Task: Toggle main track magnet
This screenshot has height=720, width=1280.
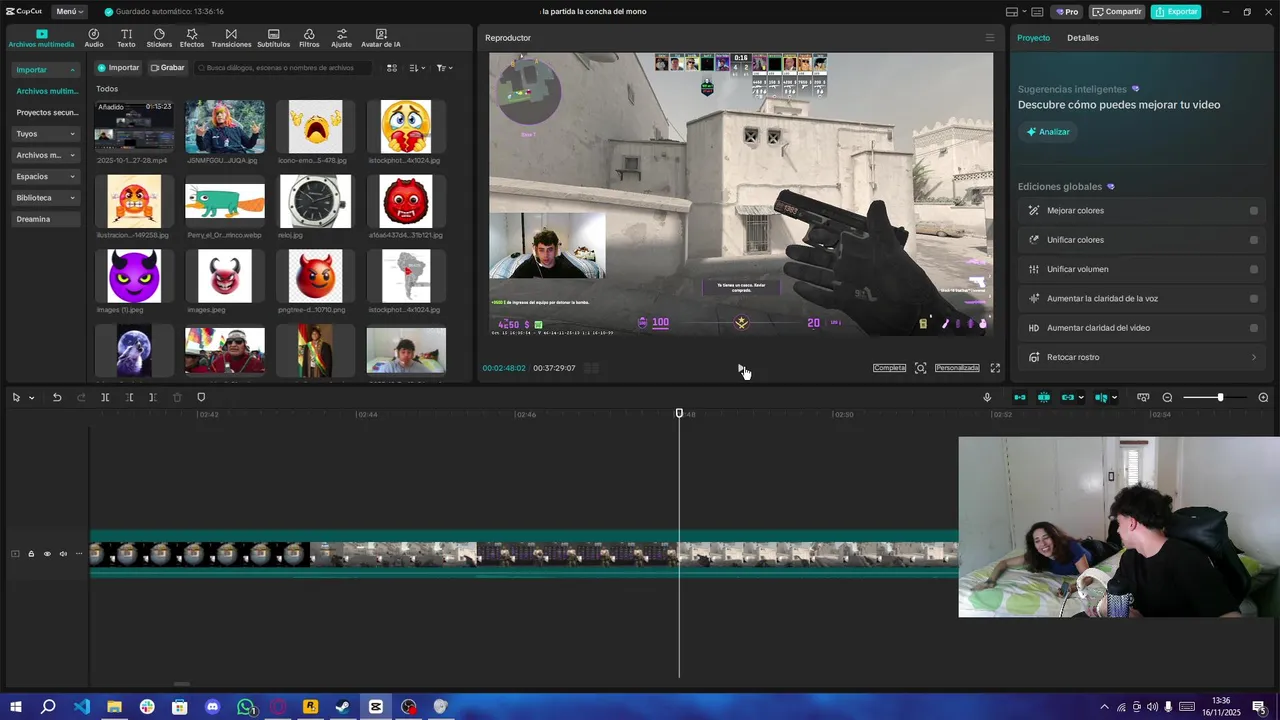Action: [x=1020, y=398]
